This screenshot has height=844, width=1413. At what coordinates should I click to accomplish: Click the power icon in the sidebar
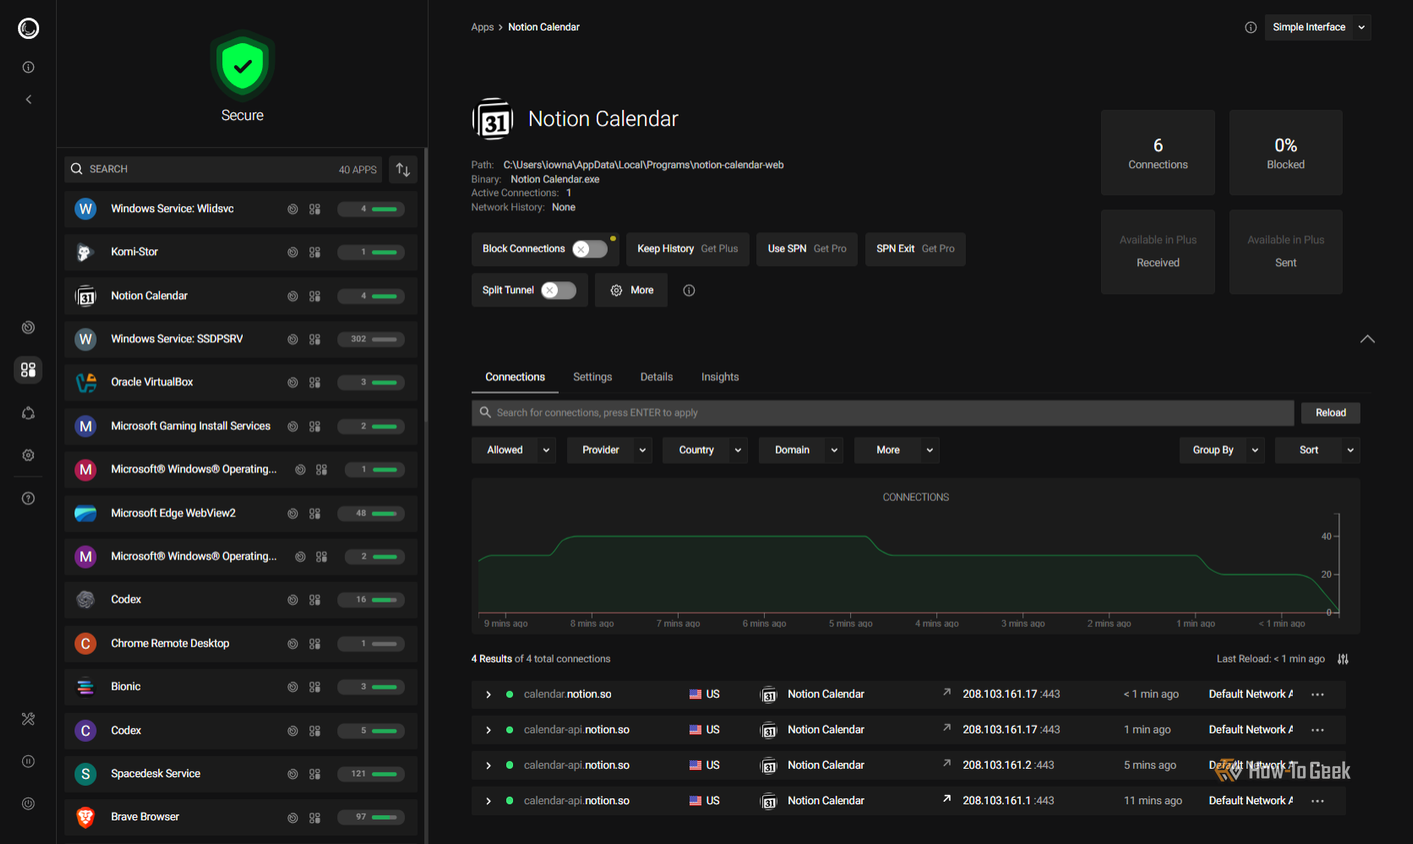[x=28, y=804]
